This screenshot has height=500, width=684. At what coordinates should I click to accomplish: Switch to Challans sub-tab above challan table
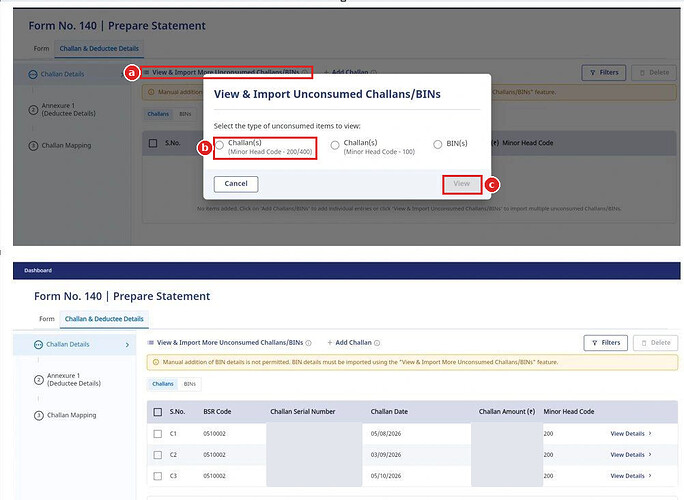pos(163,384)
